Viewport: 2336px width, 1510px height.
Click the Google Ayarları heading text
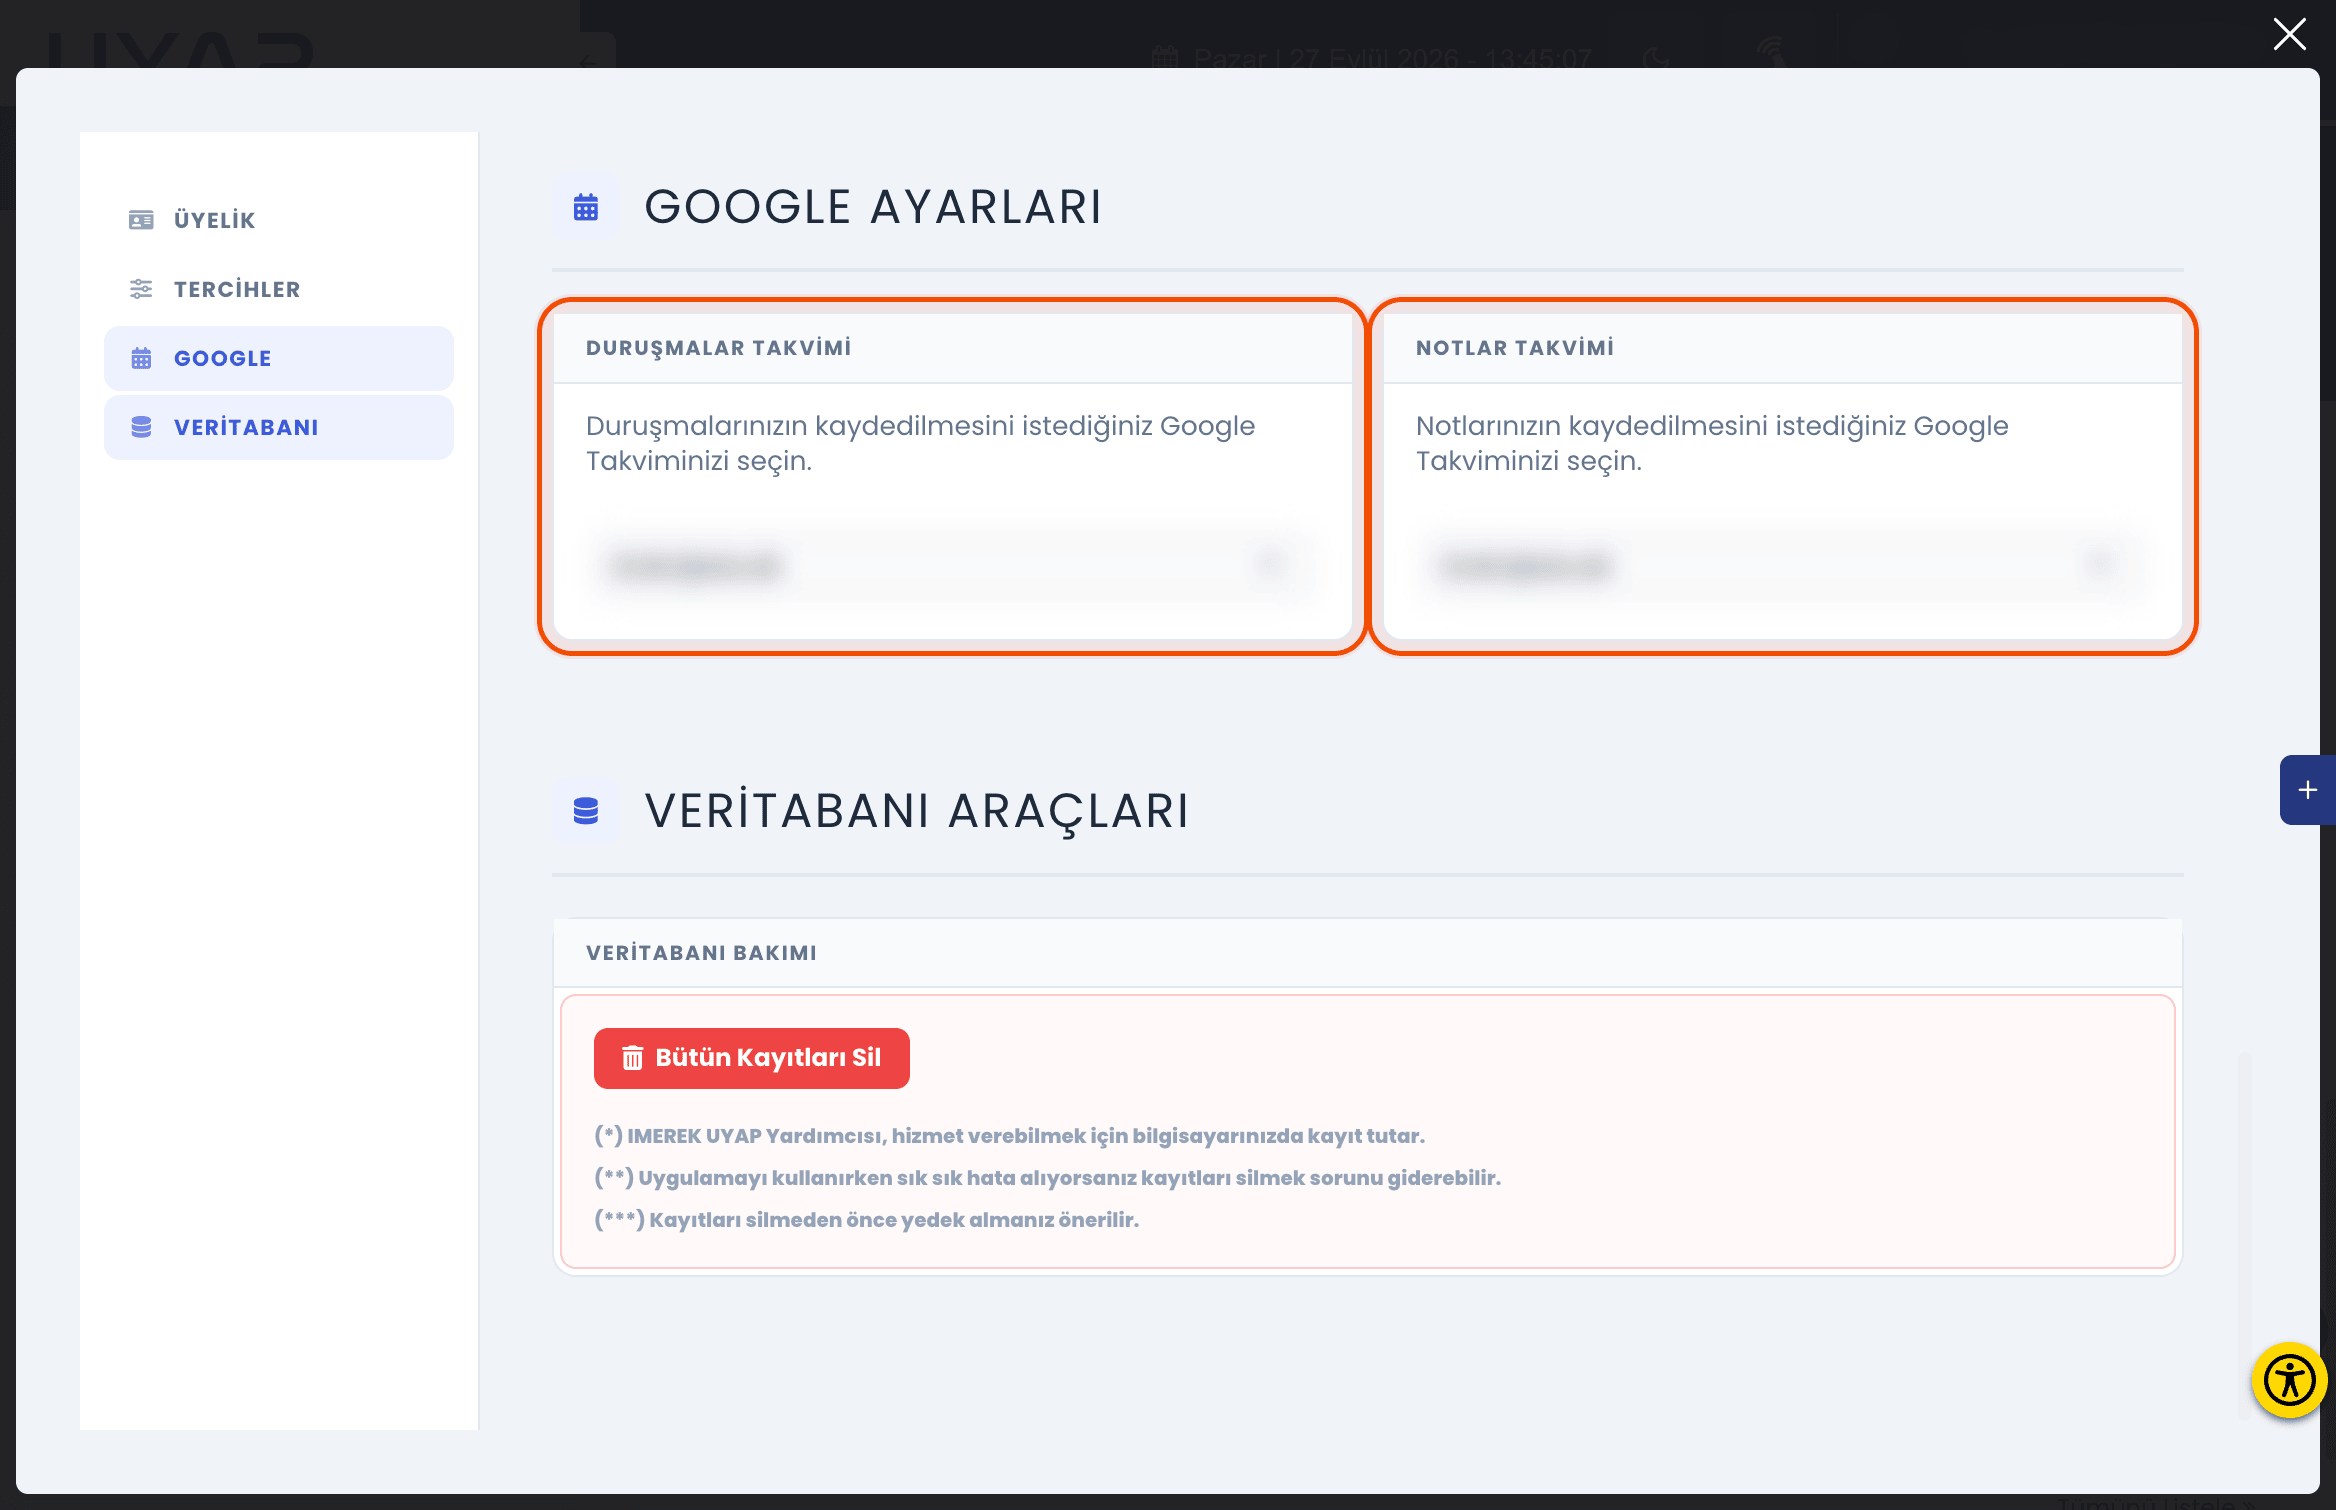tap(873, 207)
